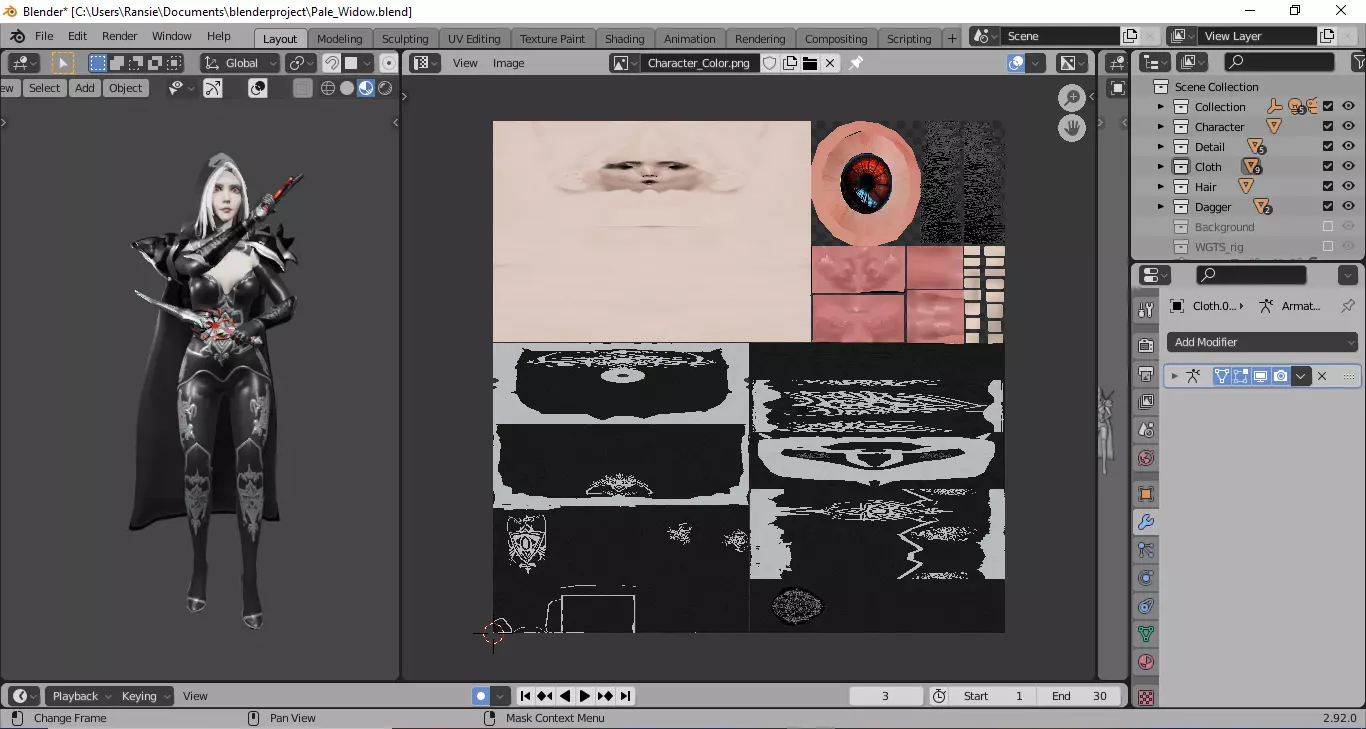1366x729 pixels.
Task: Toggle snapping magnet in the 3D viewport
Action: click(331, 63)
